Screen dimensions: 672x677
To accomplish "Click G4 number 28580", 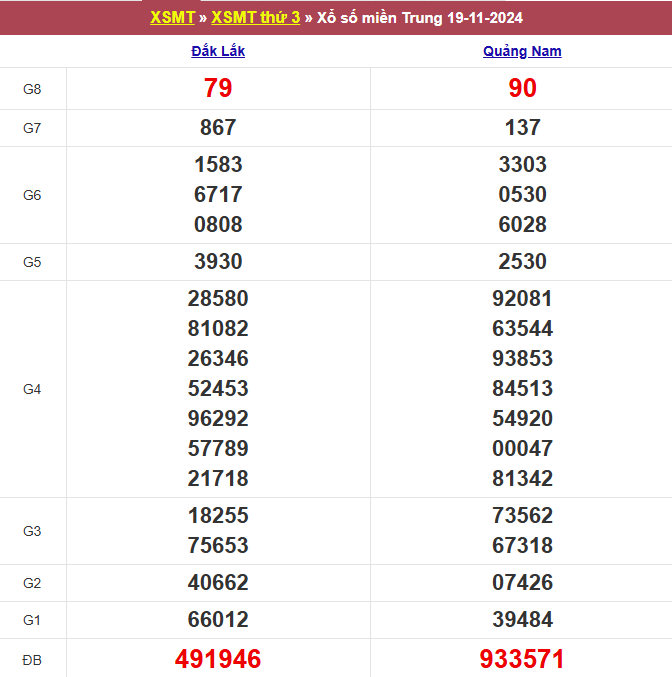I will coord(218,298).
